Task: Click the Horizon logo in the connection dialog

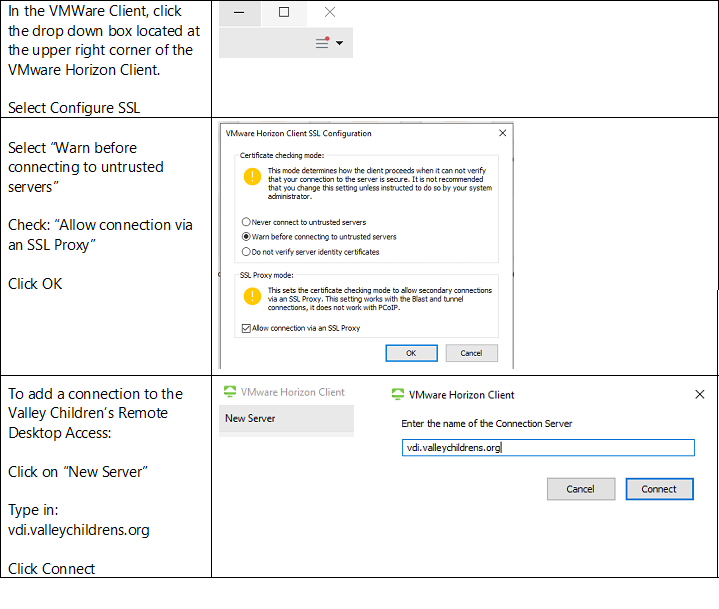Action: coord(398,394)
